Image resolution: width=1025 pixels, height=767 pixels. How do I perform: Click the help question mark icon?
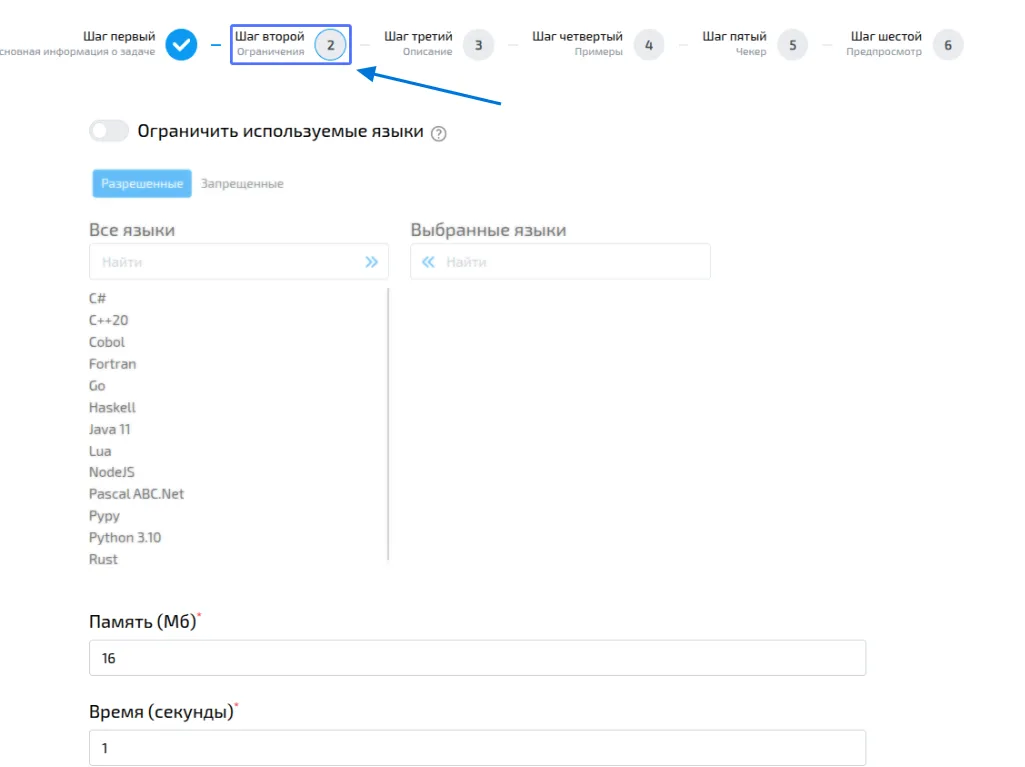pyautogui.click(x=438, y=134)
